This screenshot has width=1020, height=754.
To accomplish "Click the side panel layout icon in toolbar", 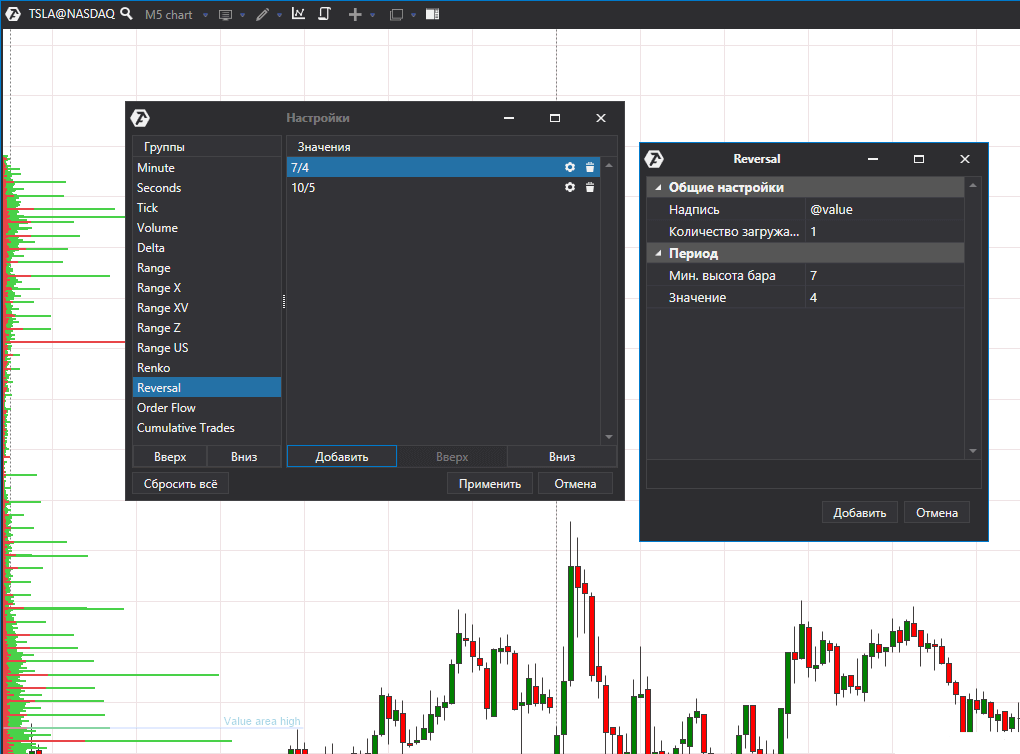I will pyautogui.click(x=432, y=15).
